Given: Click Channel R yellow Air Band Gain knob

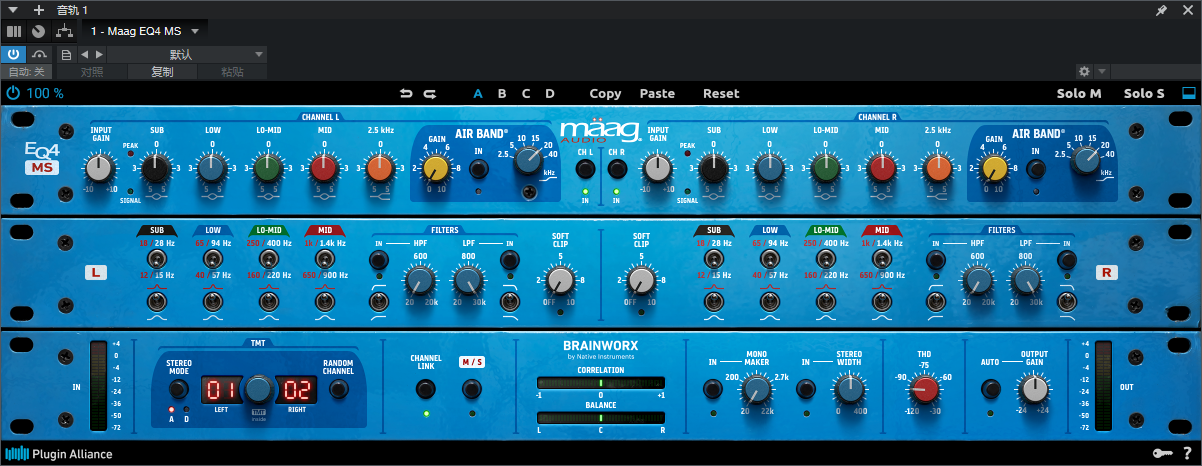Looking at the screenshot, I should [993, 169].
